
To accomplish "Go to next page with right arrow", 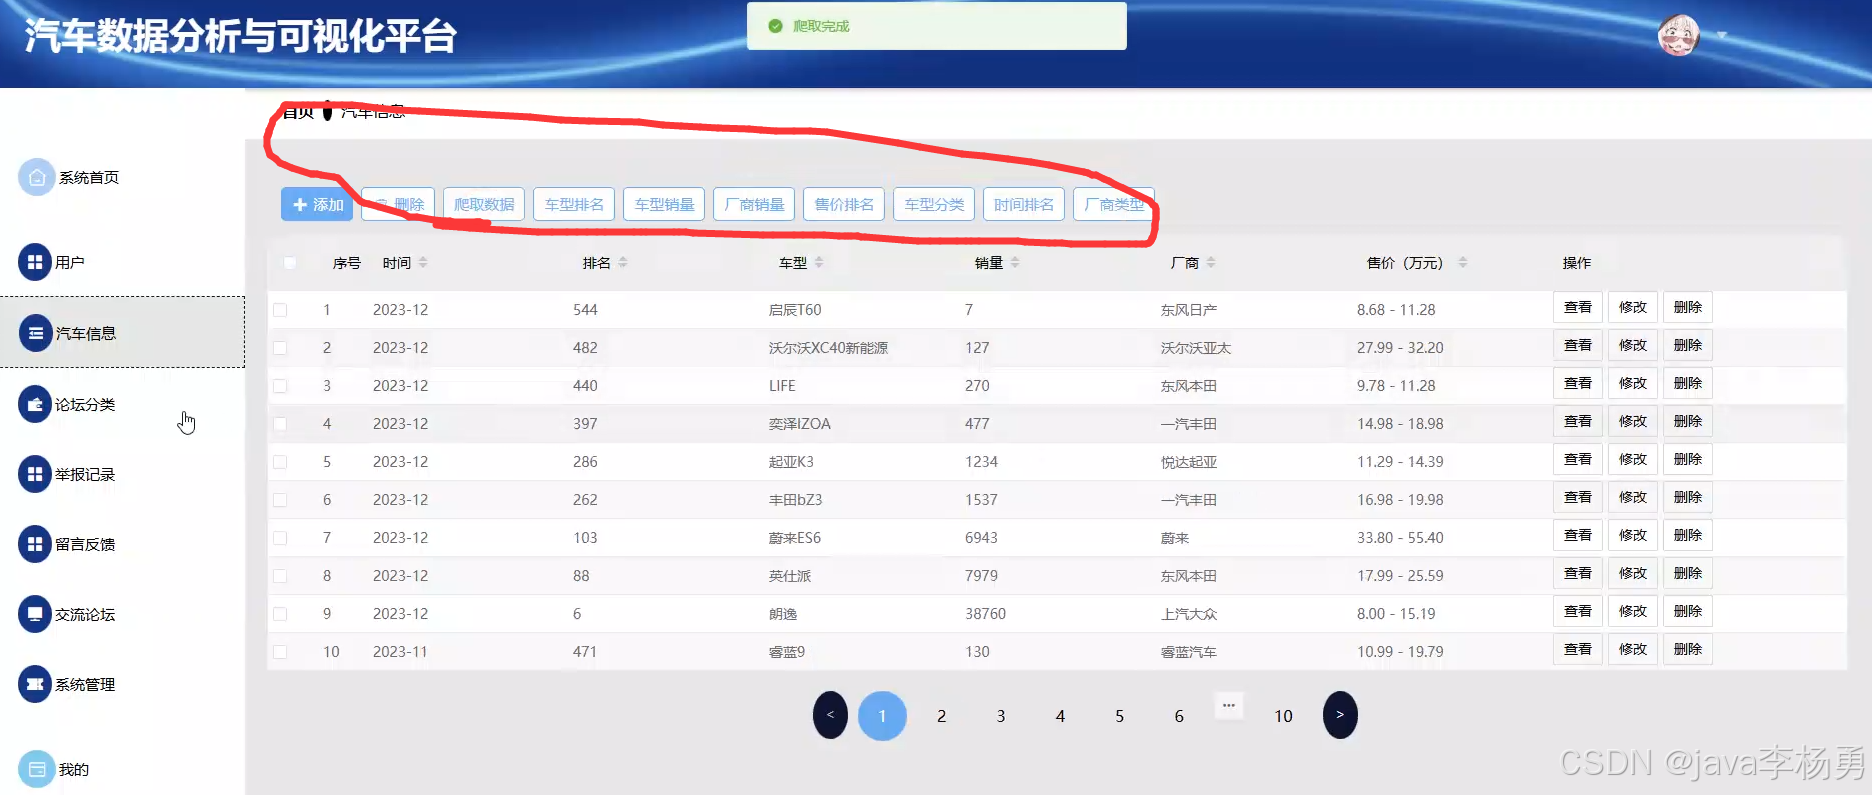I will coord(1340,715).
